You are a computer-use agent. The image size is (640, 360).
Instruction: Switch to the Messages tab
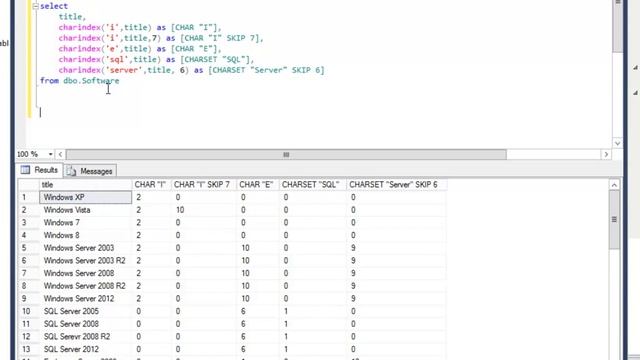tap(90, 171)
